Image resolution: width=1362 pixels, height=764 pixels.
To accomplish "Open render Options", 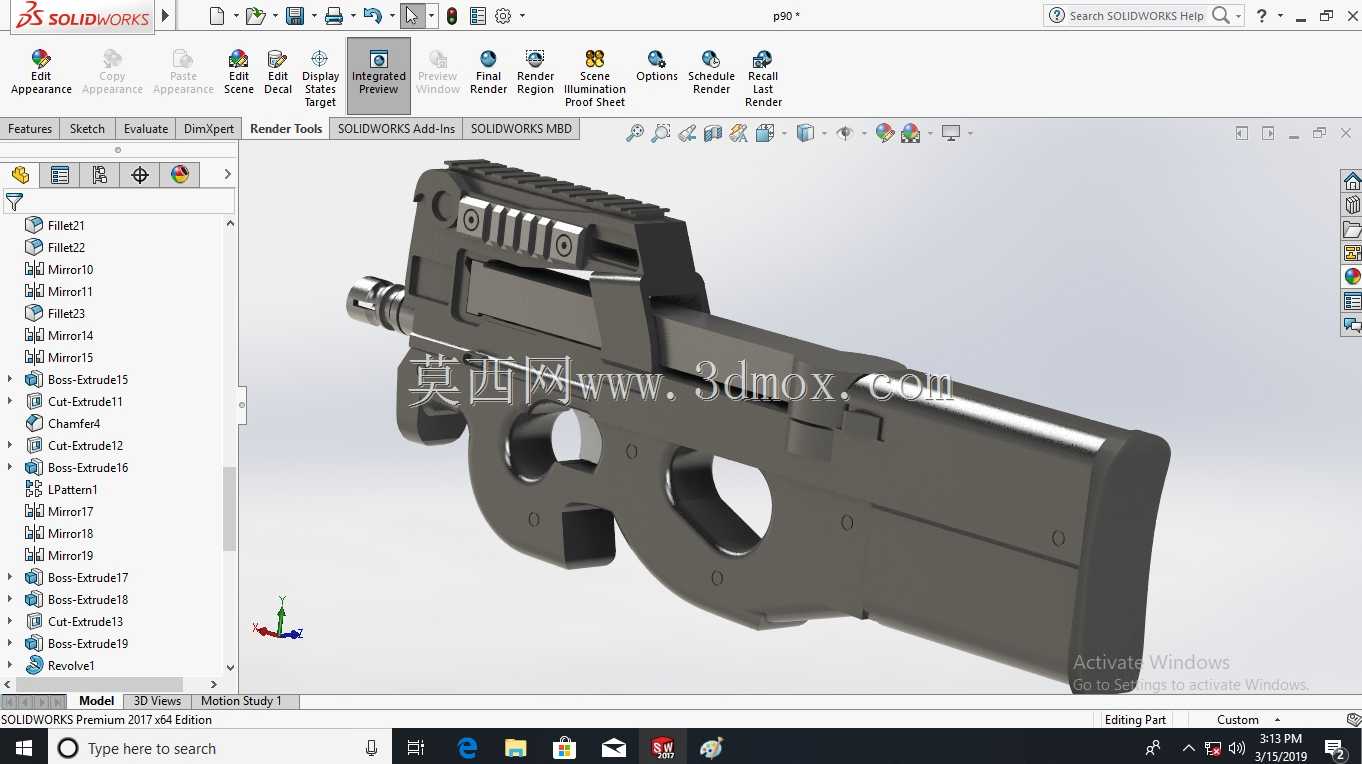I will [x=657, y=66].
